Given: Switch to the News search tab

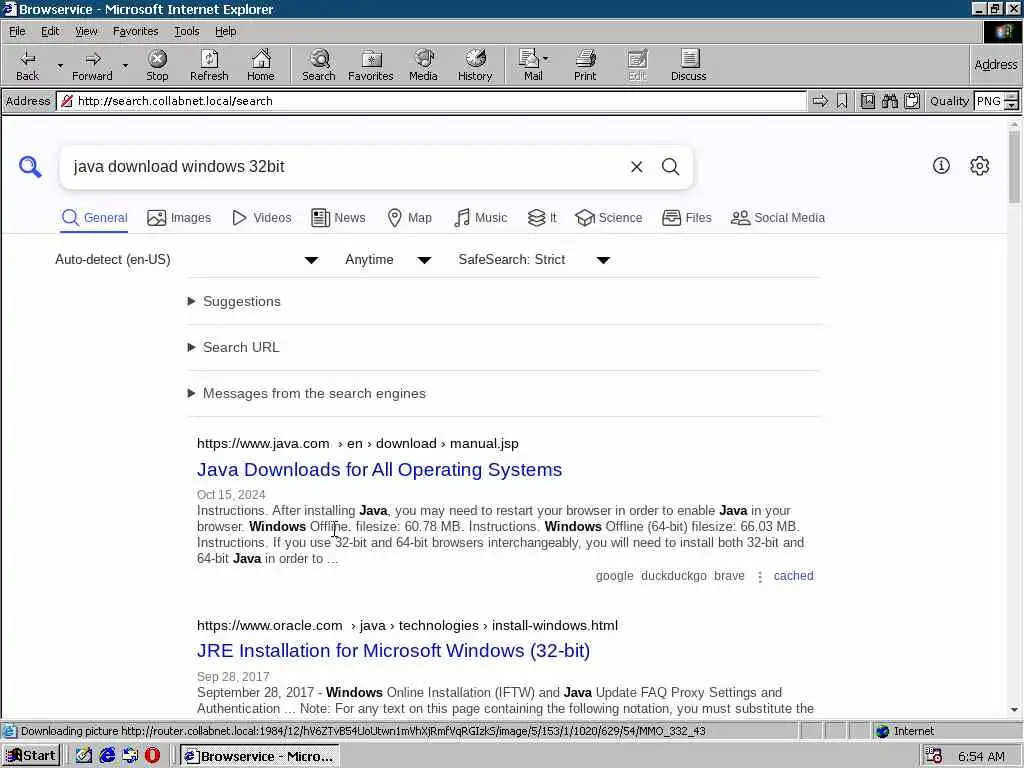Looking at the screenshot, I should 338,218.
